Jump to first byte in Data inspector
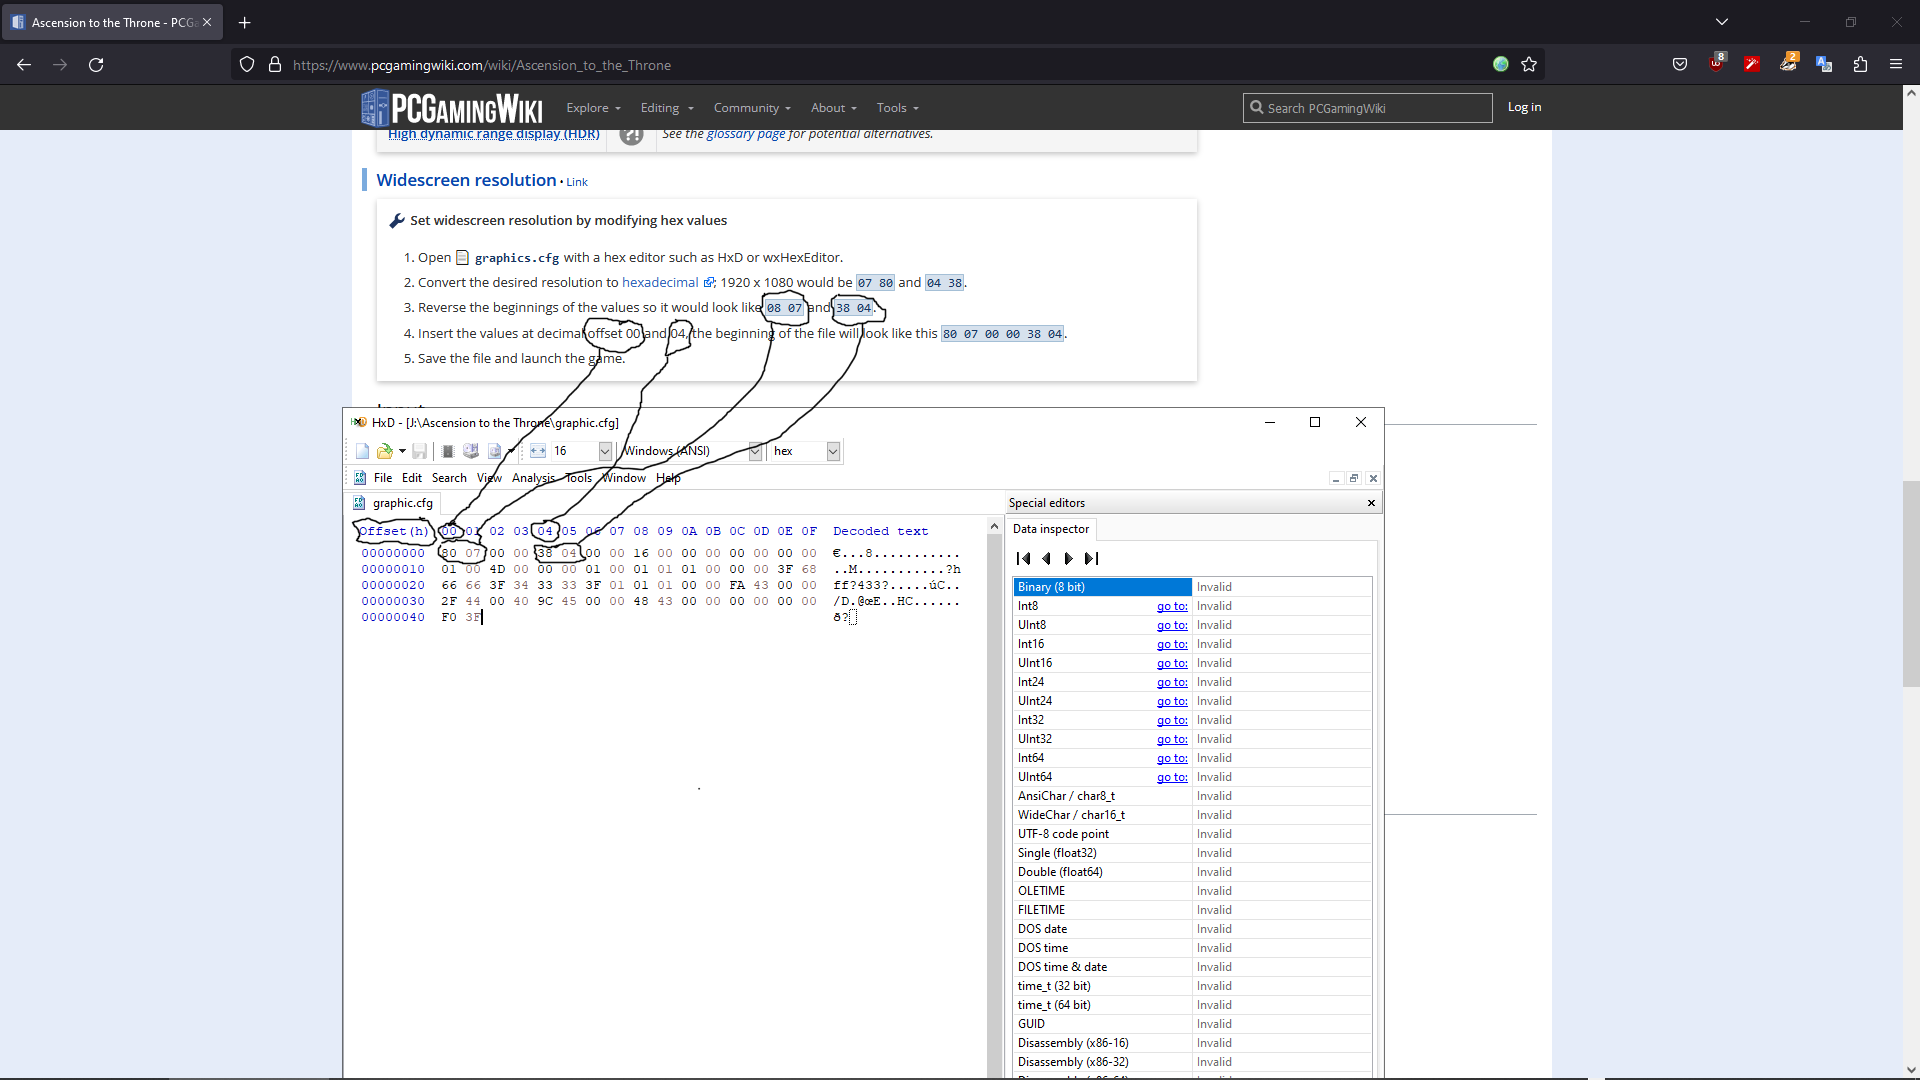The width and height of the screenshot is (1920, 1080). 1023,559
